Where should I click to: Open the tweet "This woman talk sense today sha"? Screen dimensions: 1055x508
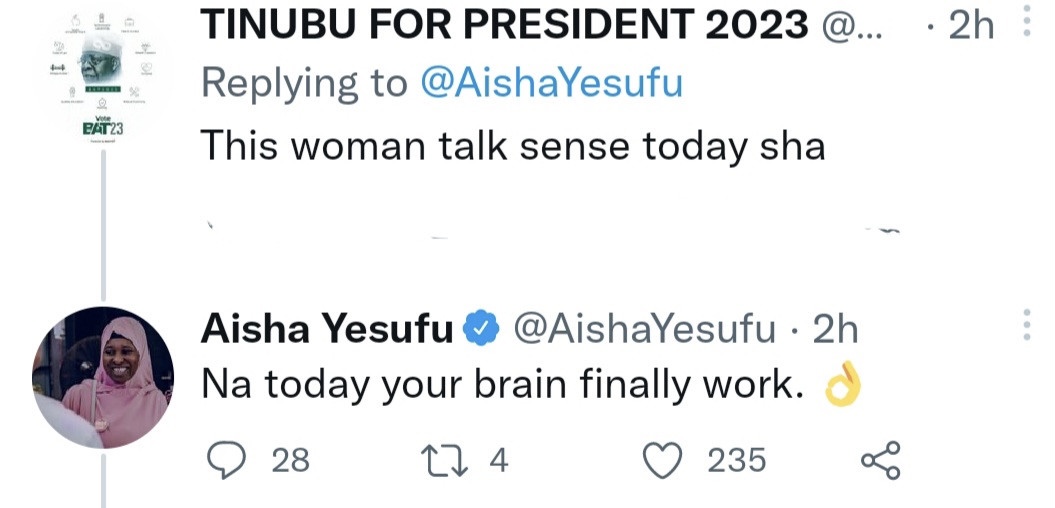[513, 146]
